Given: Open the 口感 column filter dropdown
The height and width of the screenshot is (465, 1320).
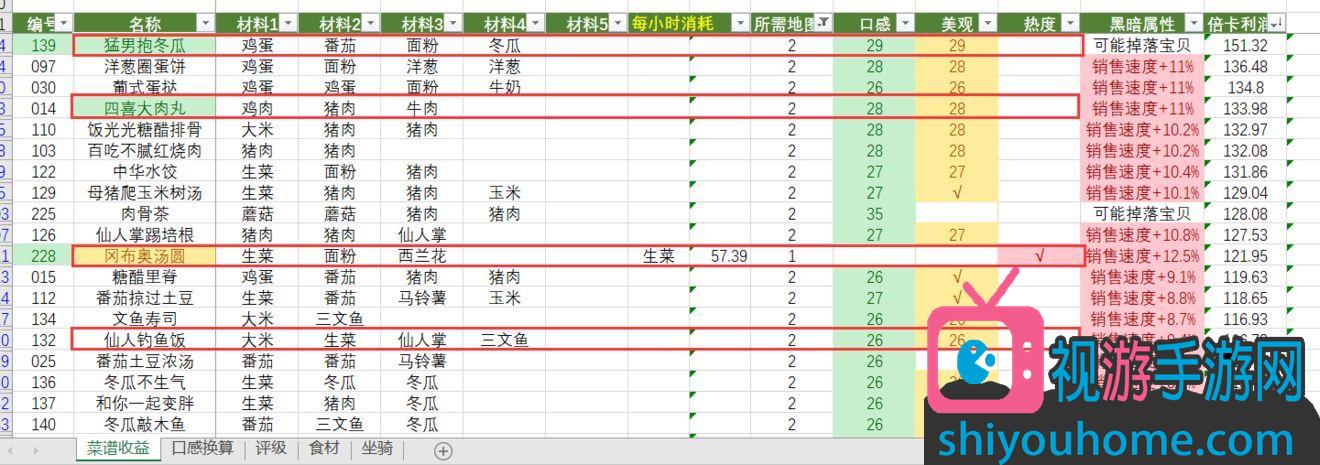Looking at the screenshot, I should click(x=904, y=22).
